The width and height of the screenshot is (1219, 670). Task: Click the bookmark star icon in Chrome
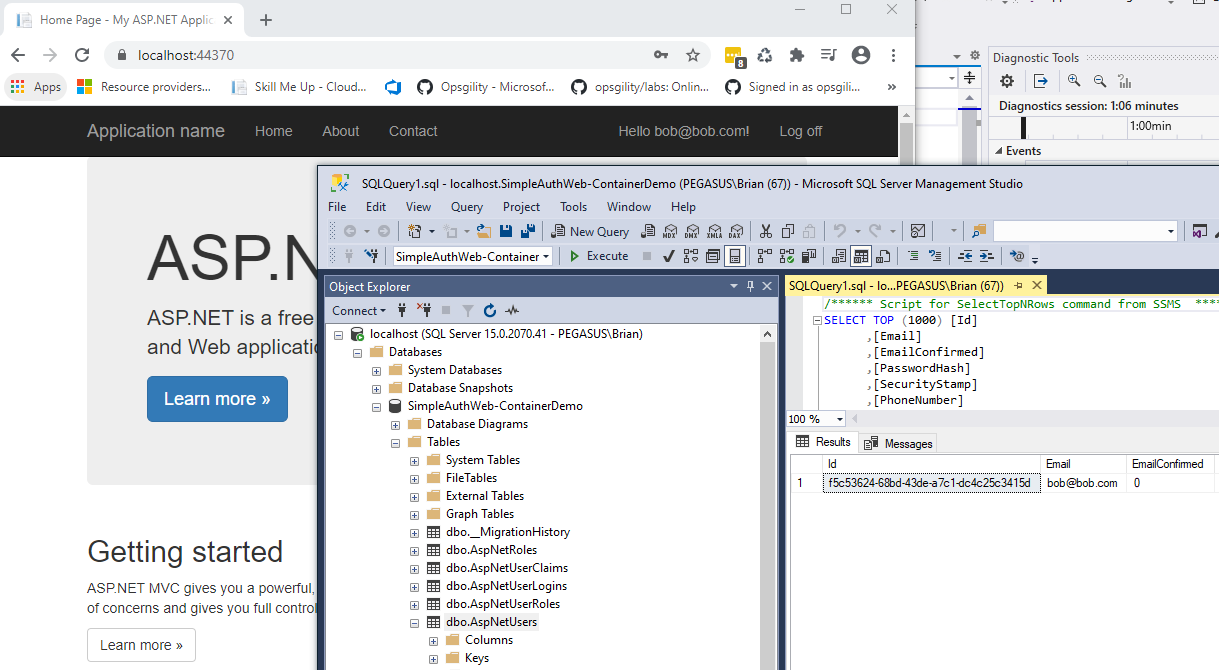tap(692, 55)
